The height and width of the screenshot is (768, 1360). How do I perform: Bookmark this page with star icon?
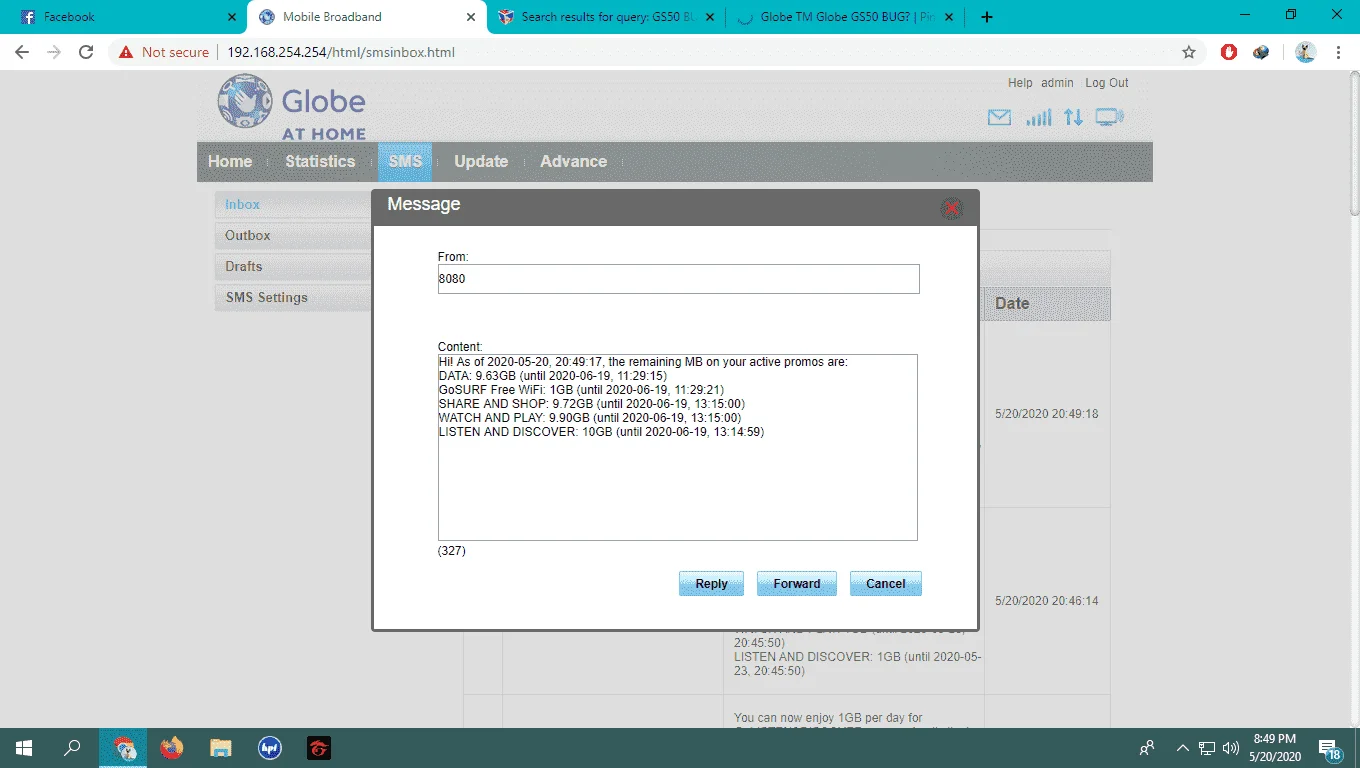[x=1189, y=52]
